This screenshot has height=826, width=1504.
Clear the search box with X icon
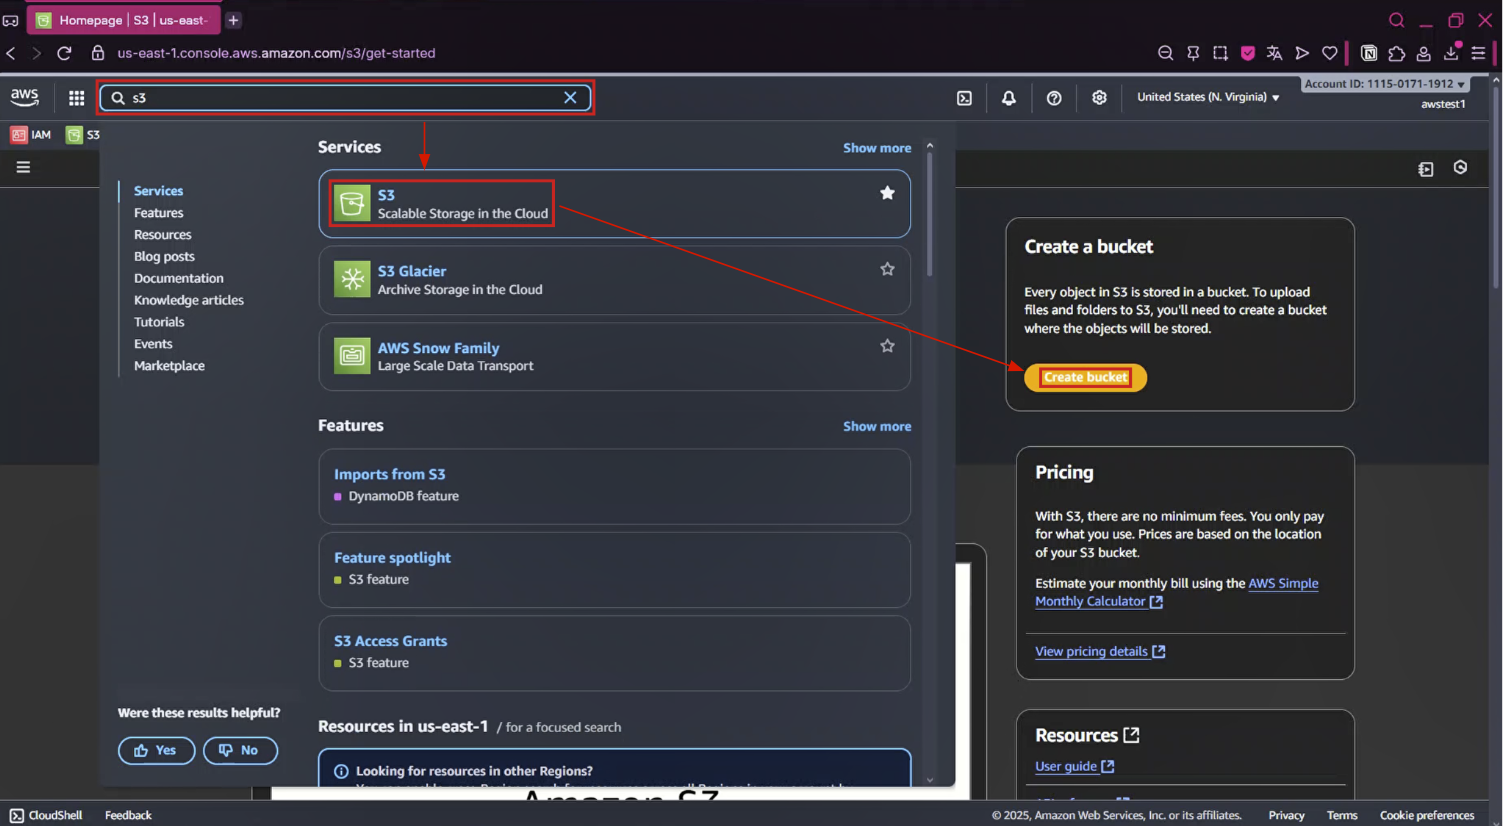(570, 97)
